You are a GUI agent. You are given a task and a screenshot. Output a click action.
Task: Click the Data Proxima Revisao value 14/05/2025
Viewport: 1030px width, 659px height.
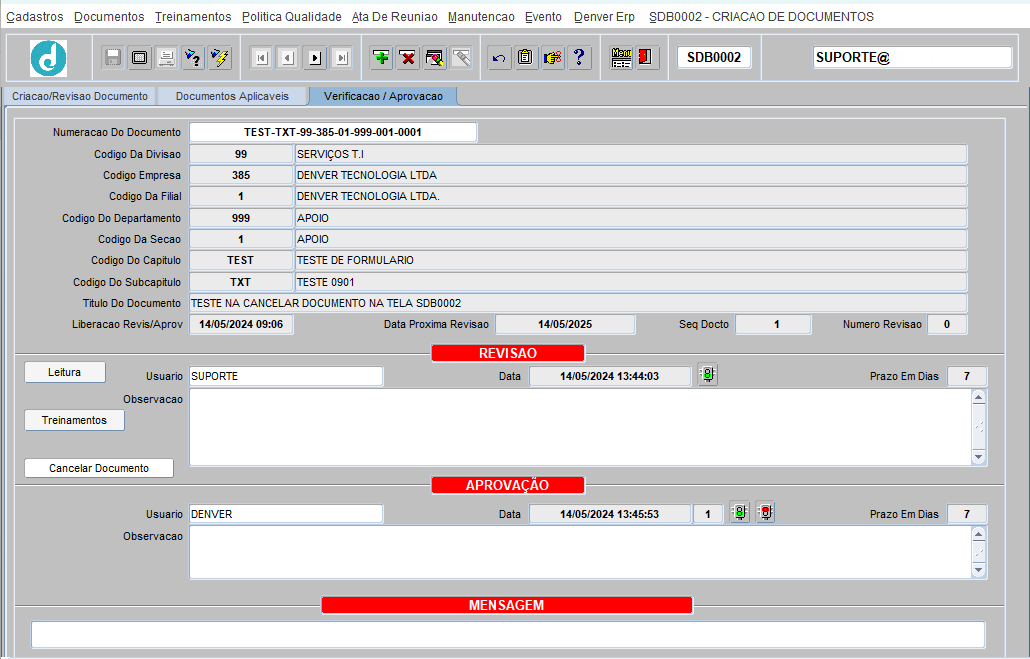(x=565, y=324)
